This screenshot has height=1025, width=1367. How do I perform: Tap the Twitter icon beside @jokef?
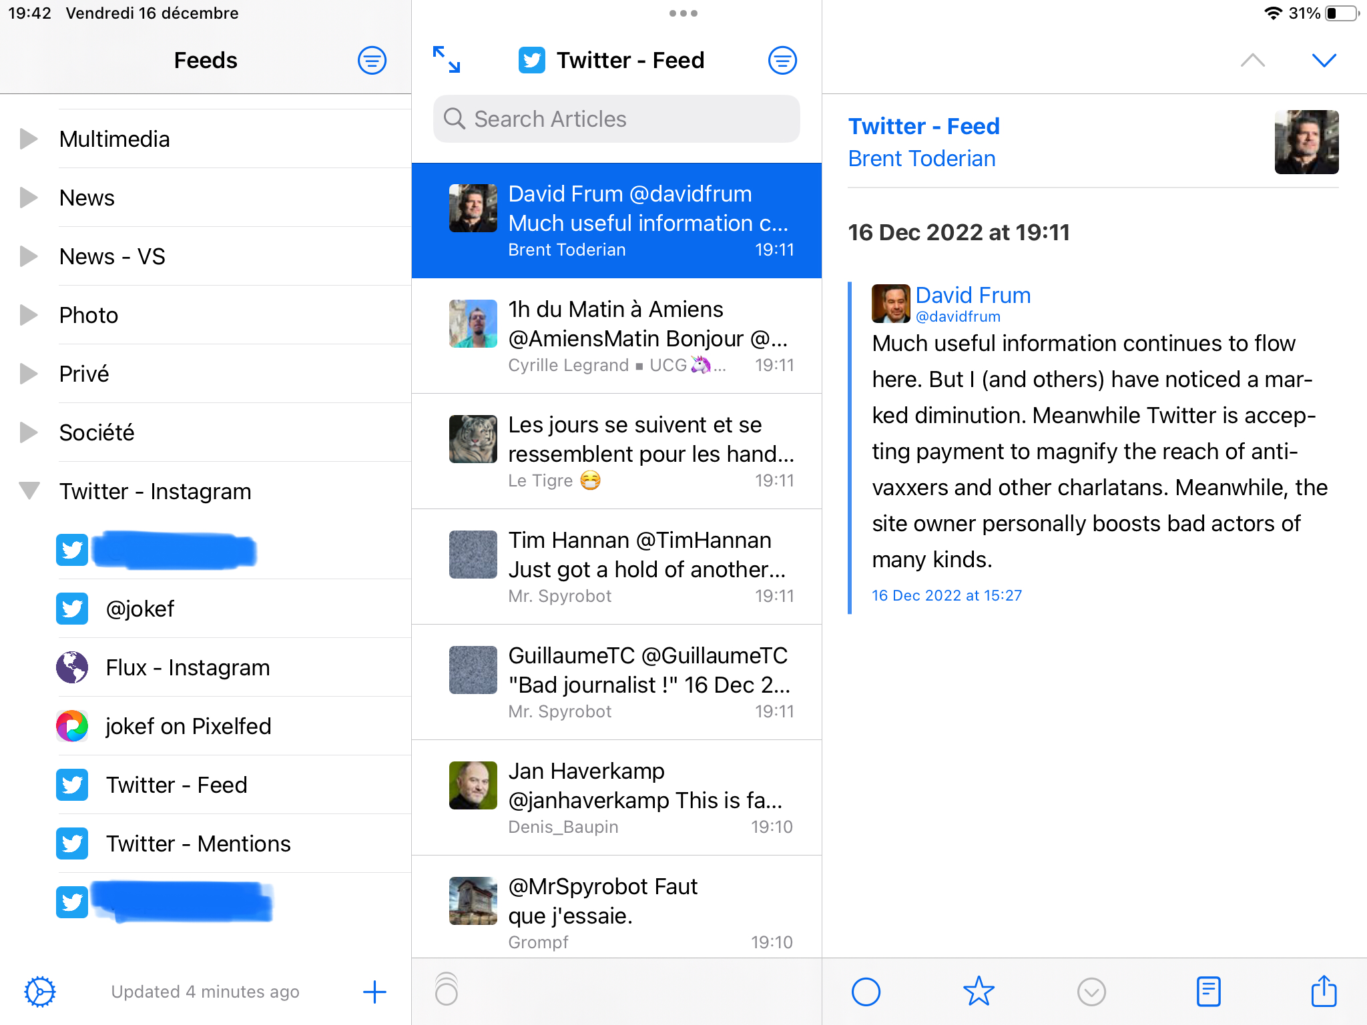click(72, 608)
